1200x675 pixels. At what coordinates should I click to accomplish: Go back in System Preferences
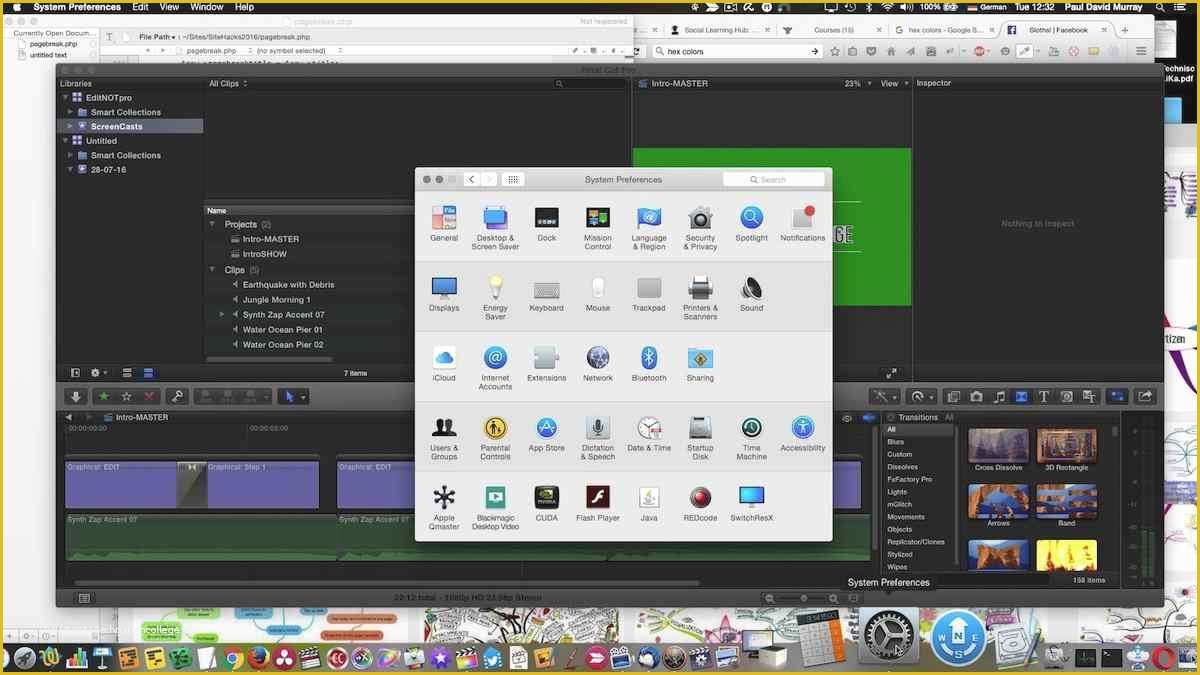[471, 179]
